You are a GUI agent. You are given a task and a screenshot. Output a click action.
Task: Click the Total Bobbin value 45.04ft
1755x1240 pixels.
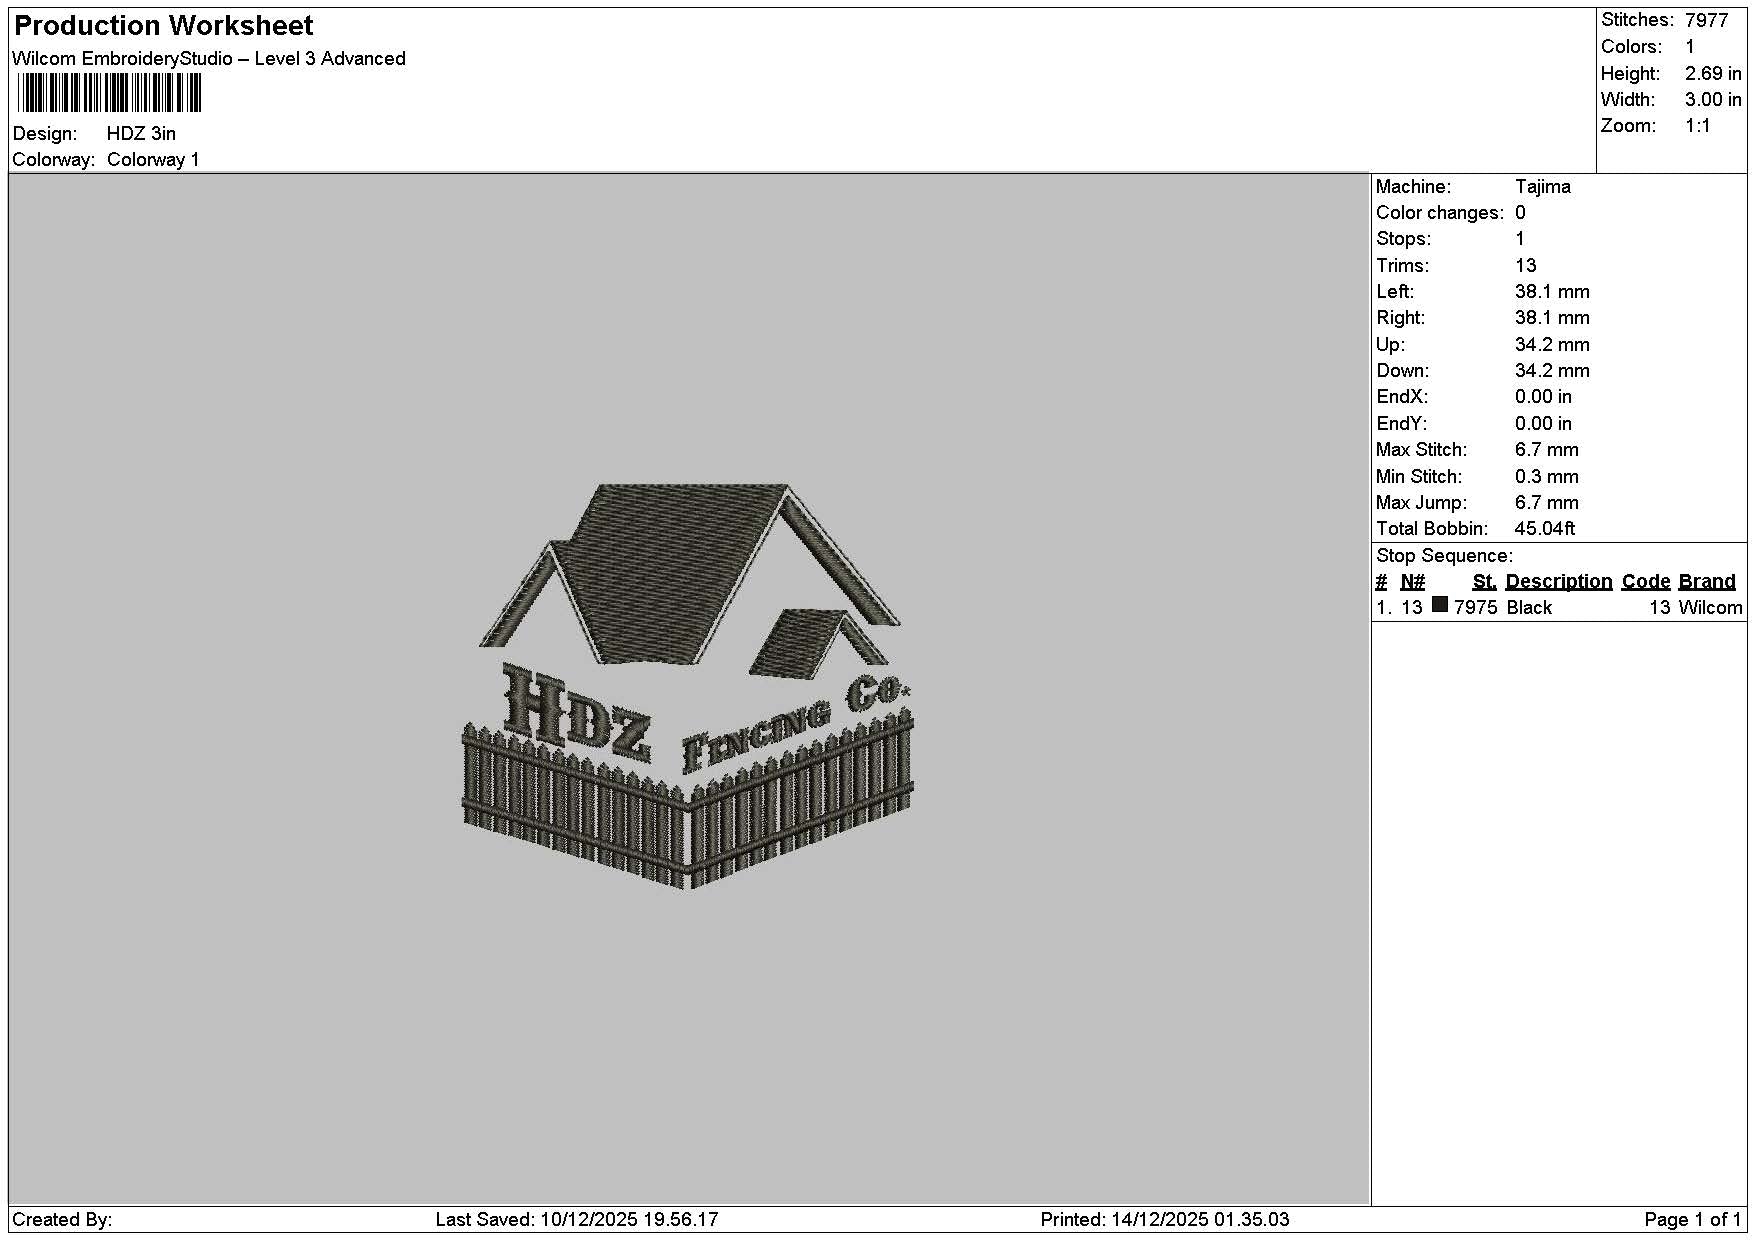tap(1545, 529)
